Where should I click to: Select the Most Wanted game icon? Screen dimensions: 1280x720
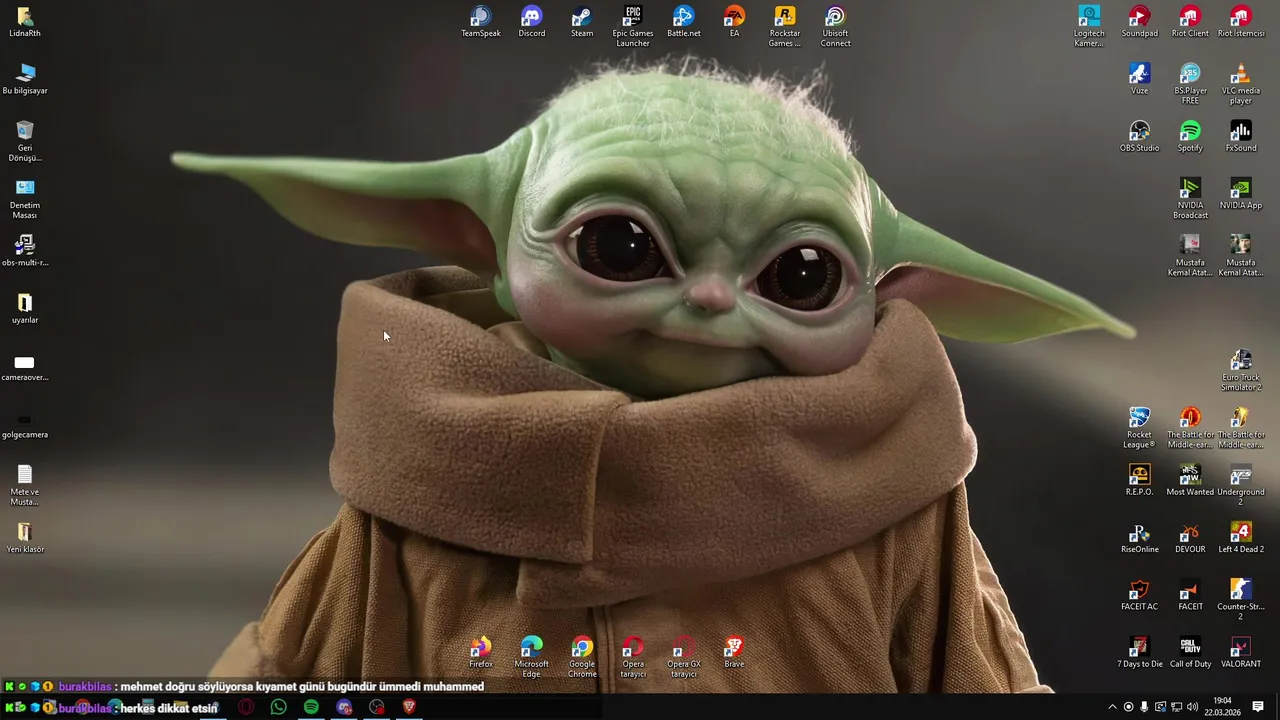pyautogui.click(x=1190, y=480)
